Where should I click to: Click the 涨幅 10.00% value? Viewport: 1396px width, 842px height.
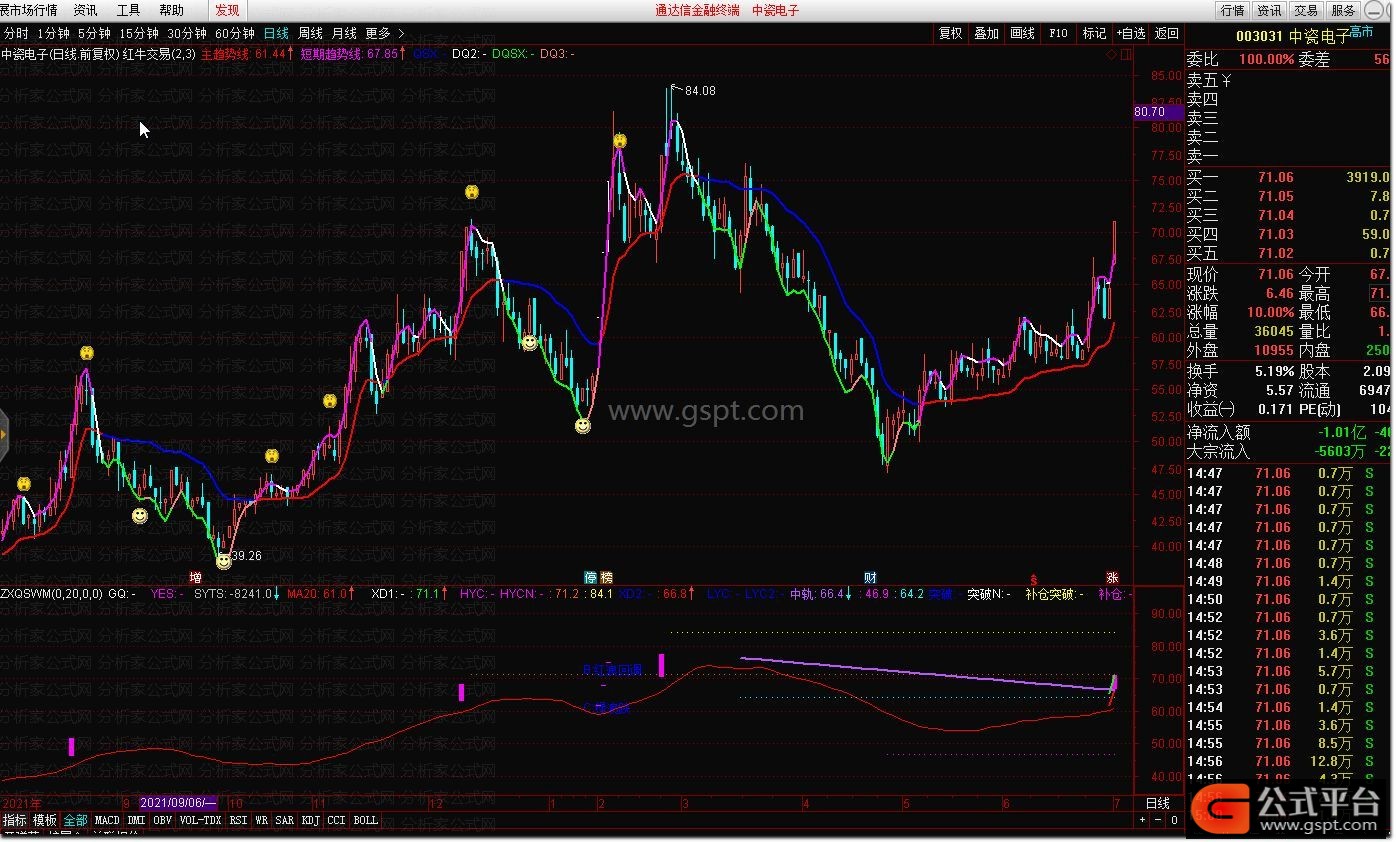click(1269, 312)
